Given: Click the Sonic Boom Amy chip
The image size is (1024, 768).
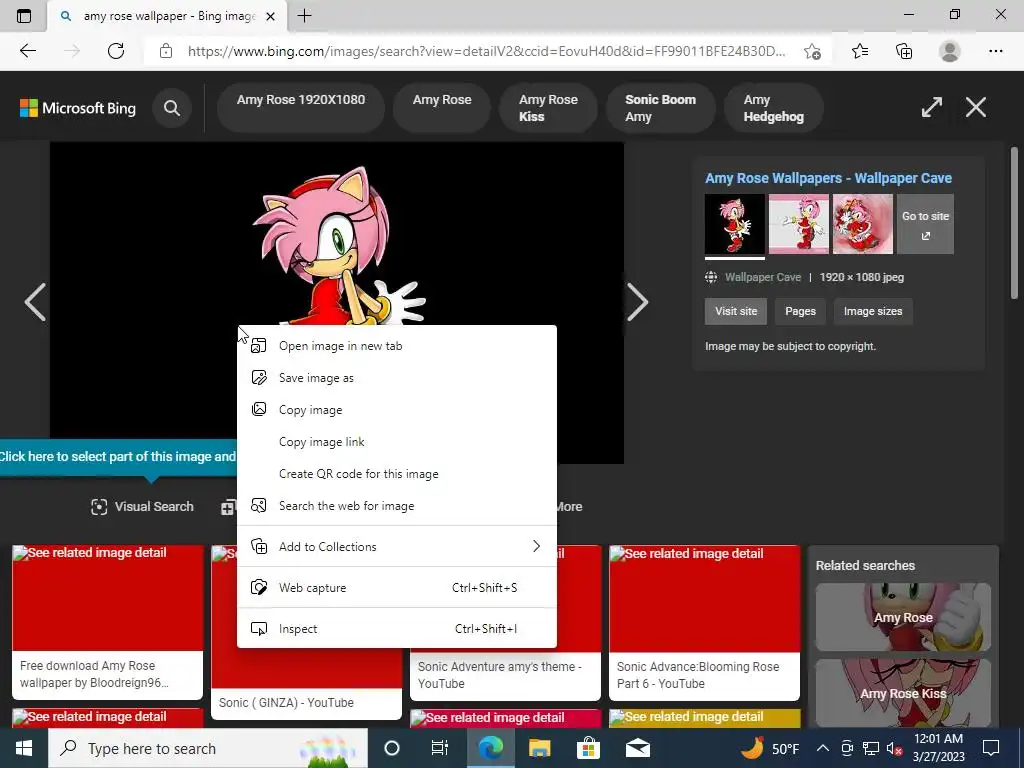Looking at the screenshot, I should 660,108.
